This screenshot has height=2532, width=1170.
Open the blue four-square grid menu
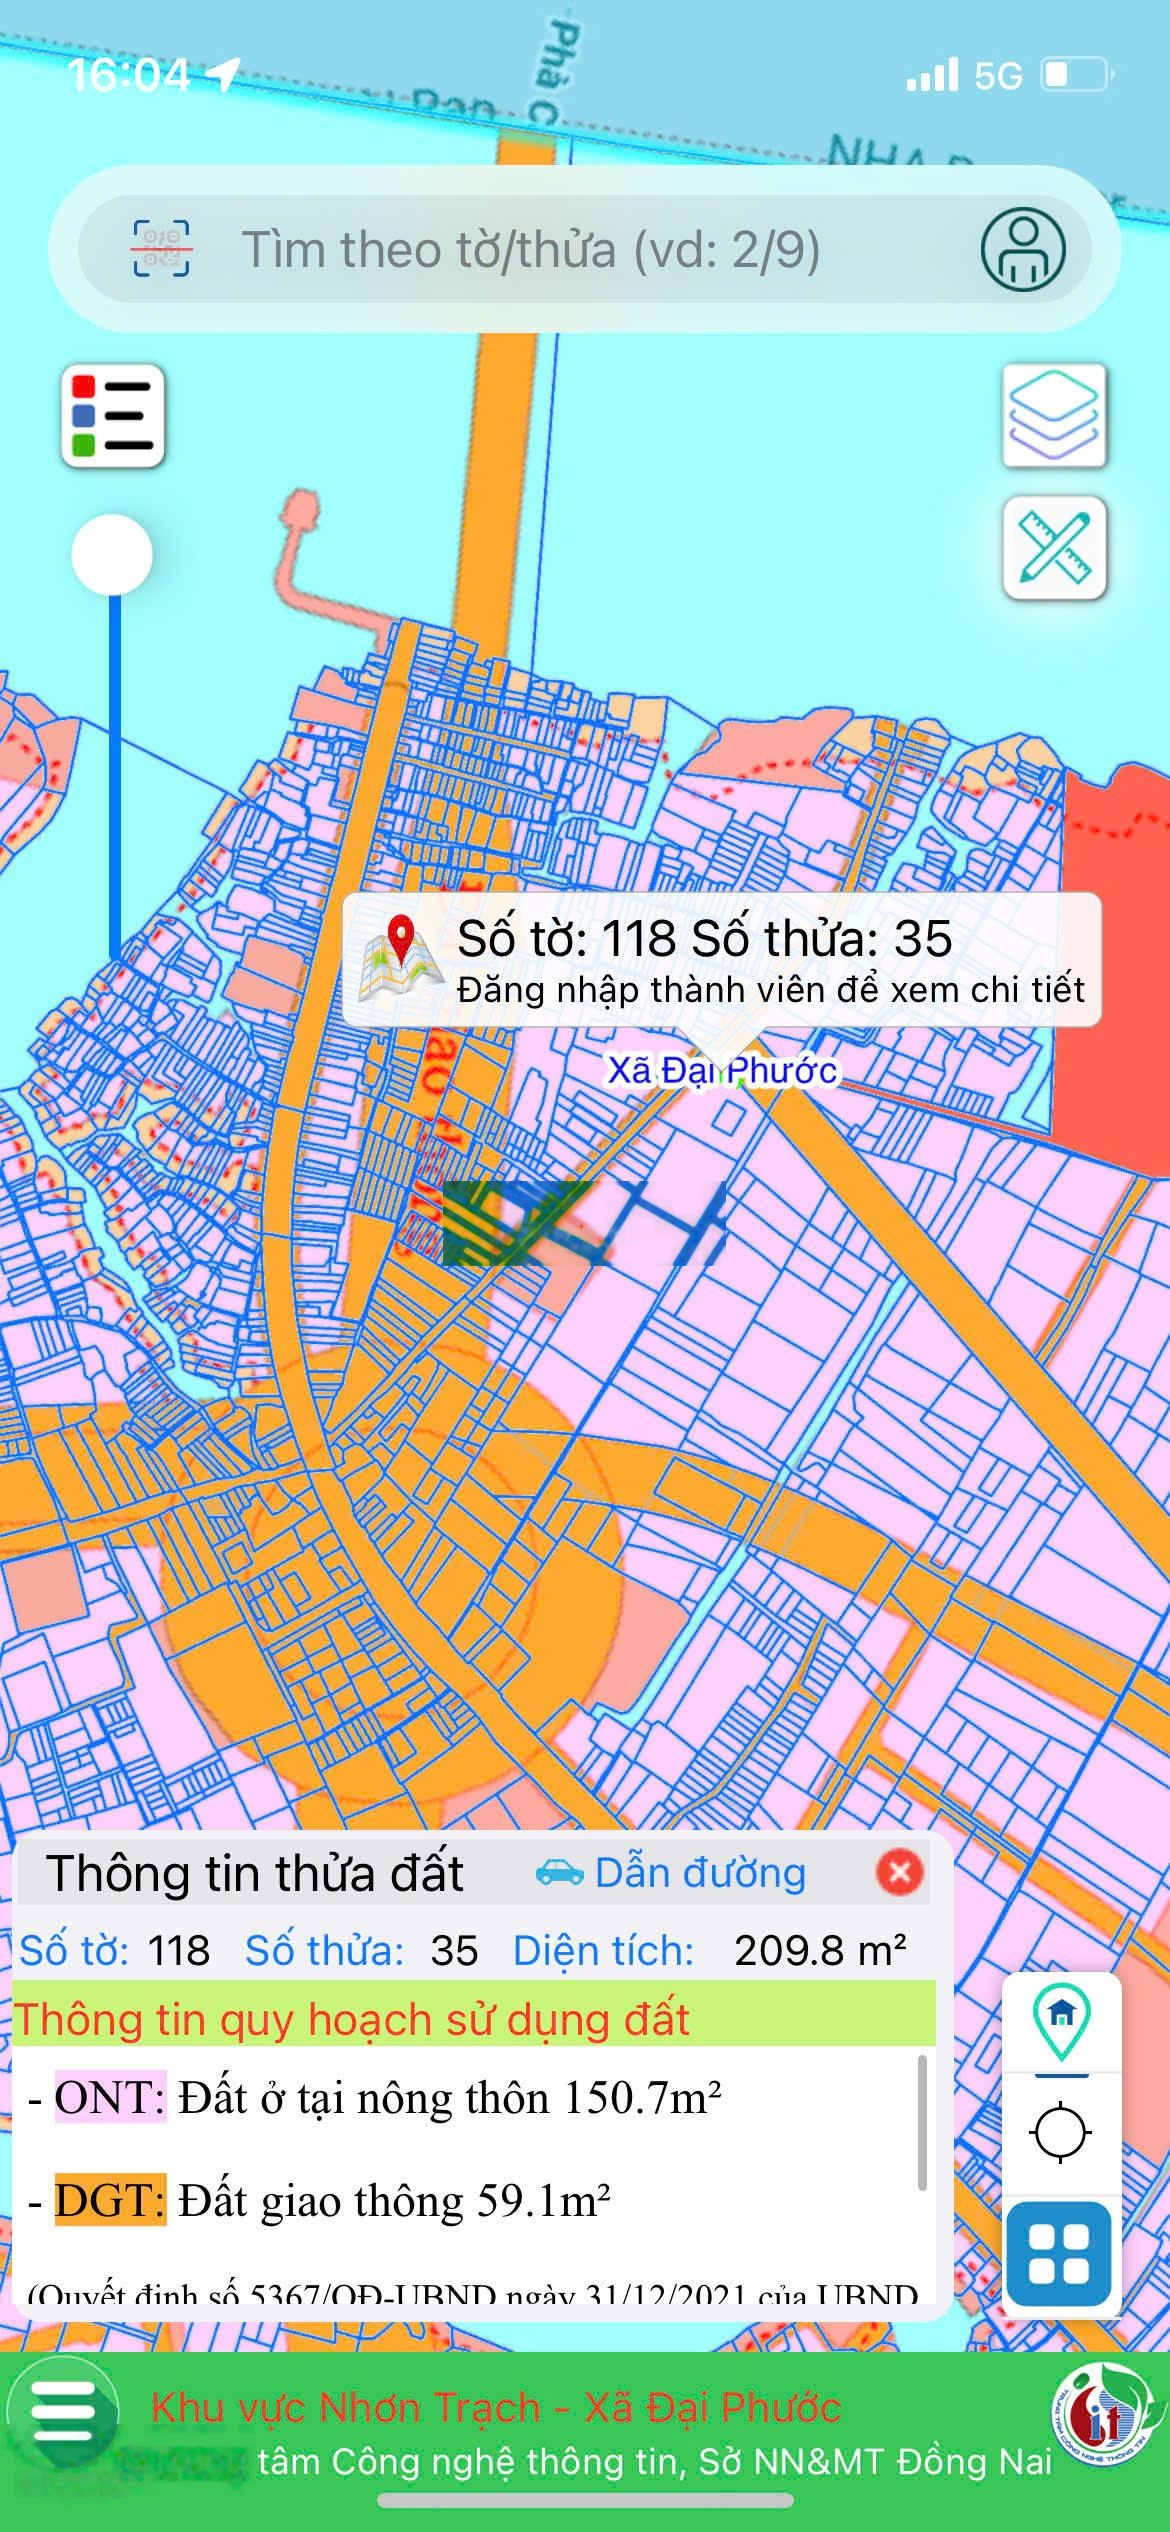coord(1059,2254)
